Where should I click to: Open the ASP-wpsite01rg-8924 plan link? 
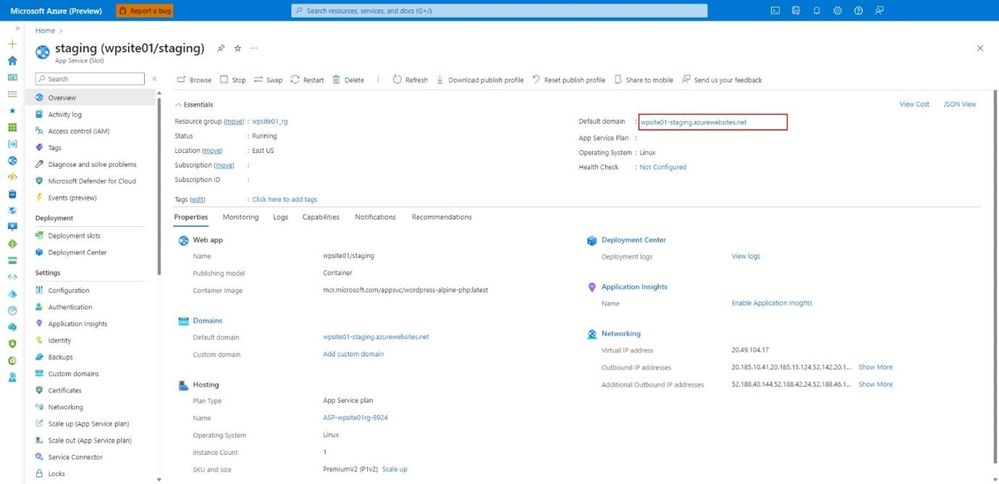pyautogui.click(x=356, y=418)
